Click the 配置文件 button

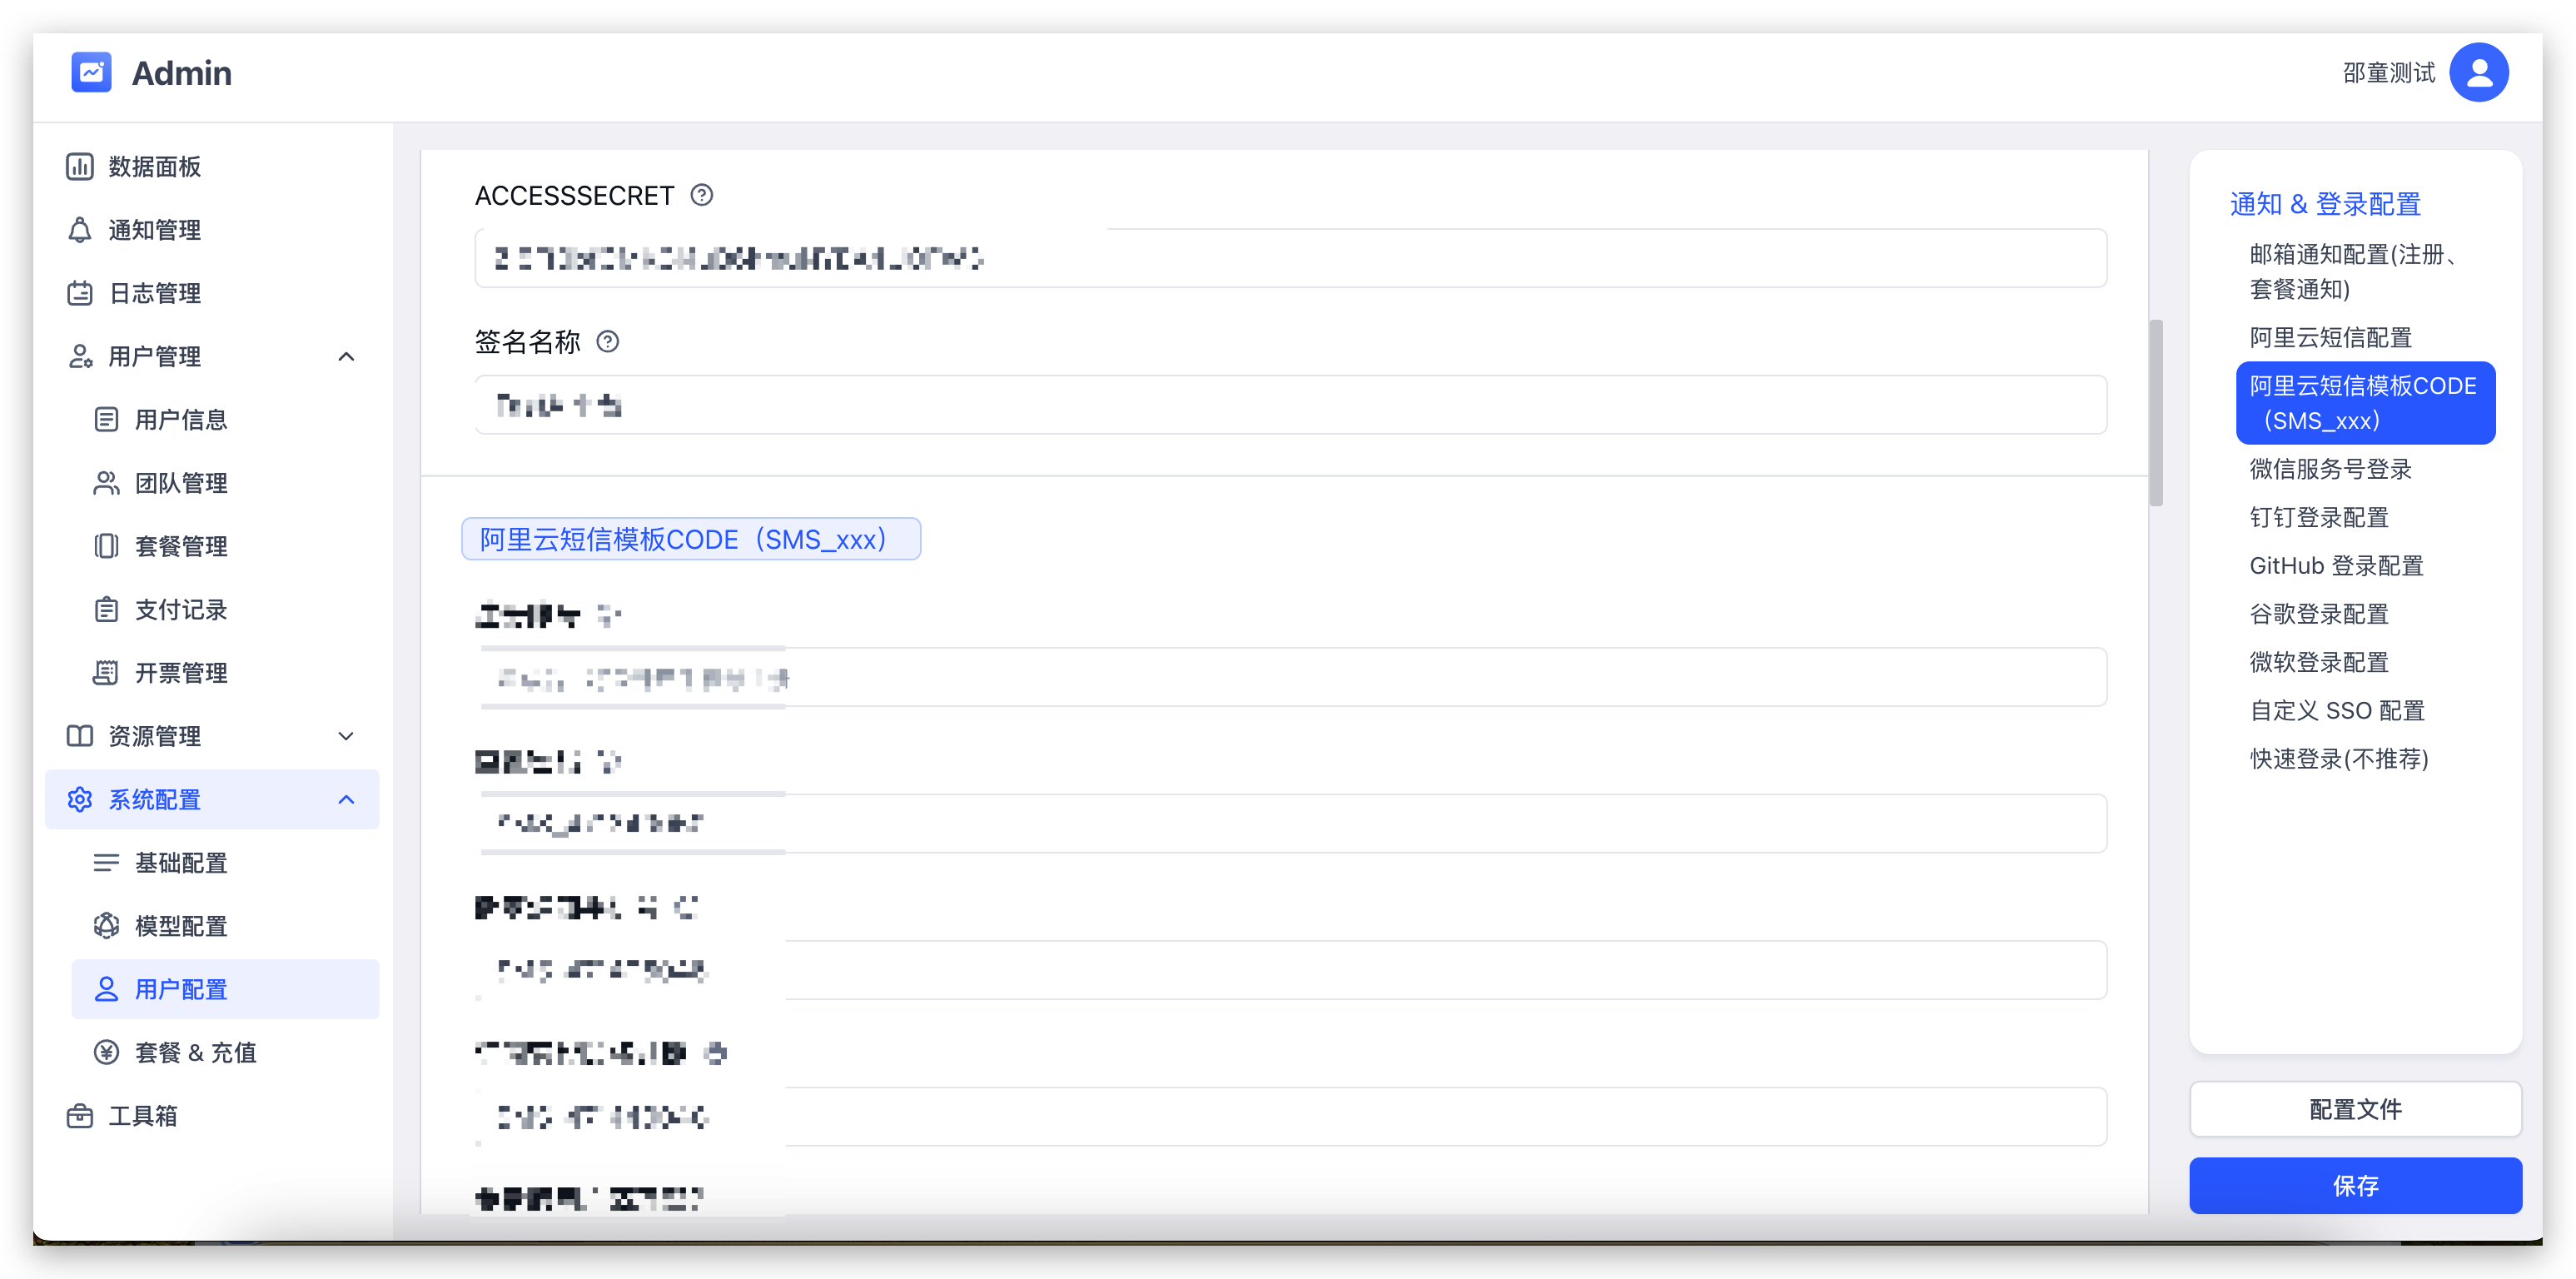(2355, 1109)
